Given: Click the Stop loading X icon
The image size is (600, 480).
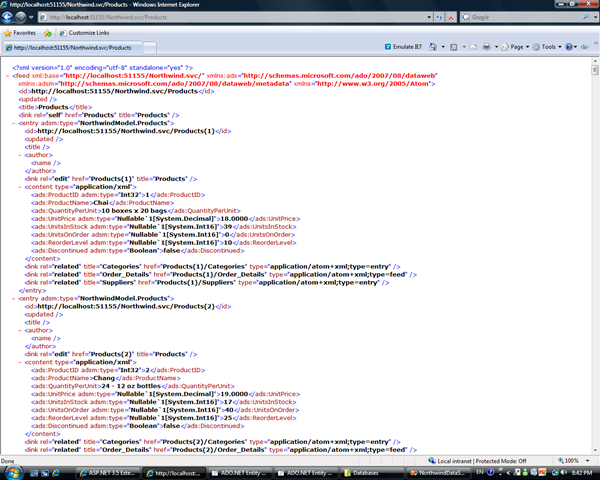Looking at the screenshot, I should click(451, 17).
